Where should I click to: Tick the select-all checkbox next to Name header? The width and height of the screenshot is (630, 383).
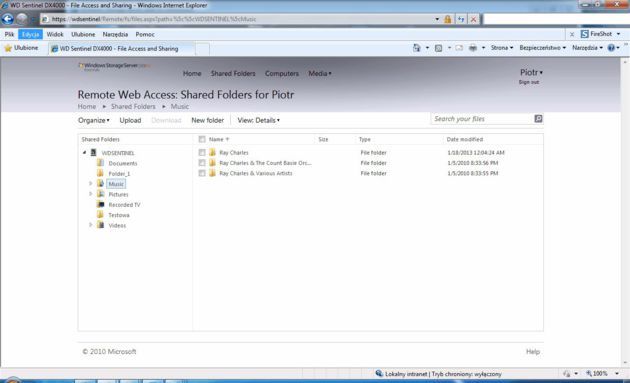coord(202,139)
